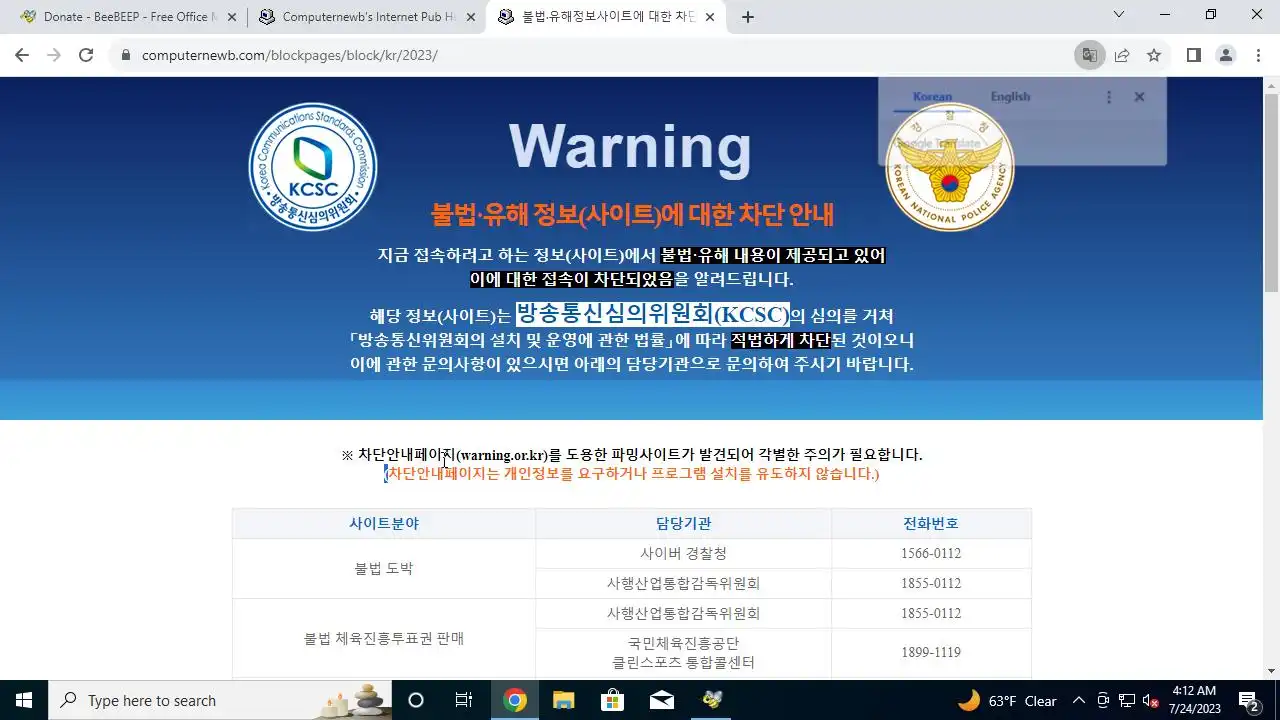Screen dimensions: 1280x720
Task: Open translate popup options menu
Action: click(1108, 97)
